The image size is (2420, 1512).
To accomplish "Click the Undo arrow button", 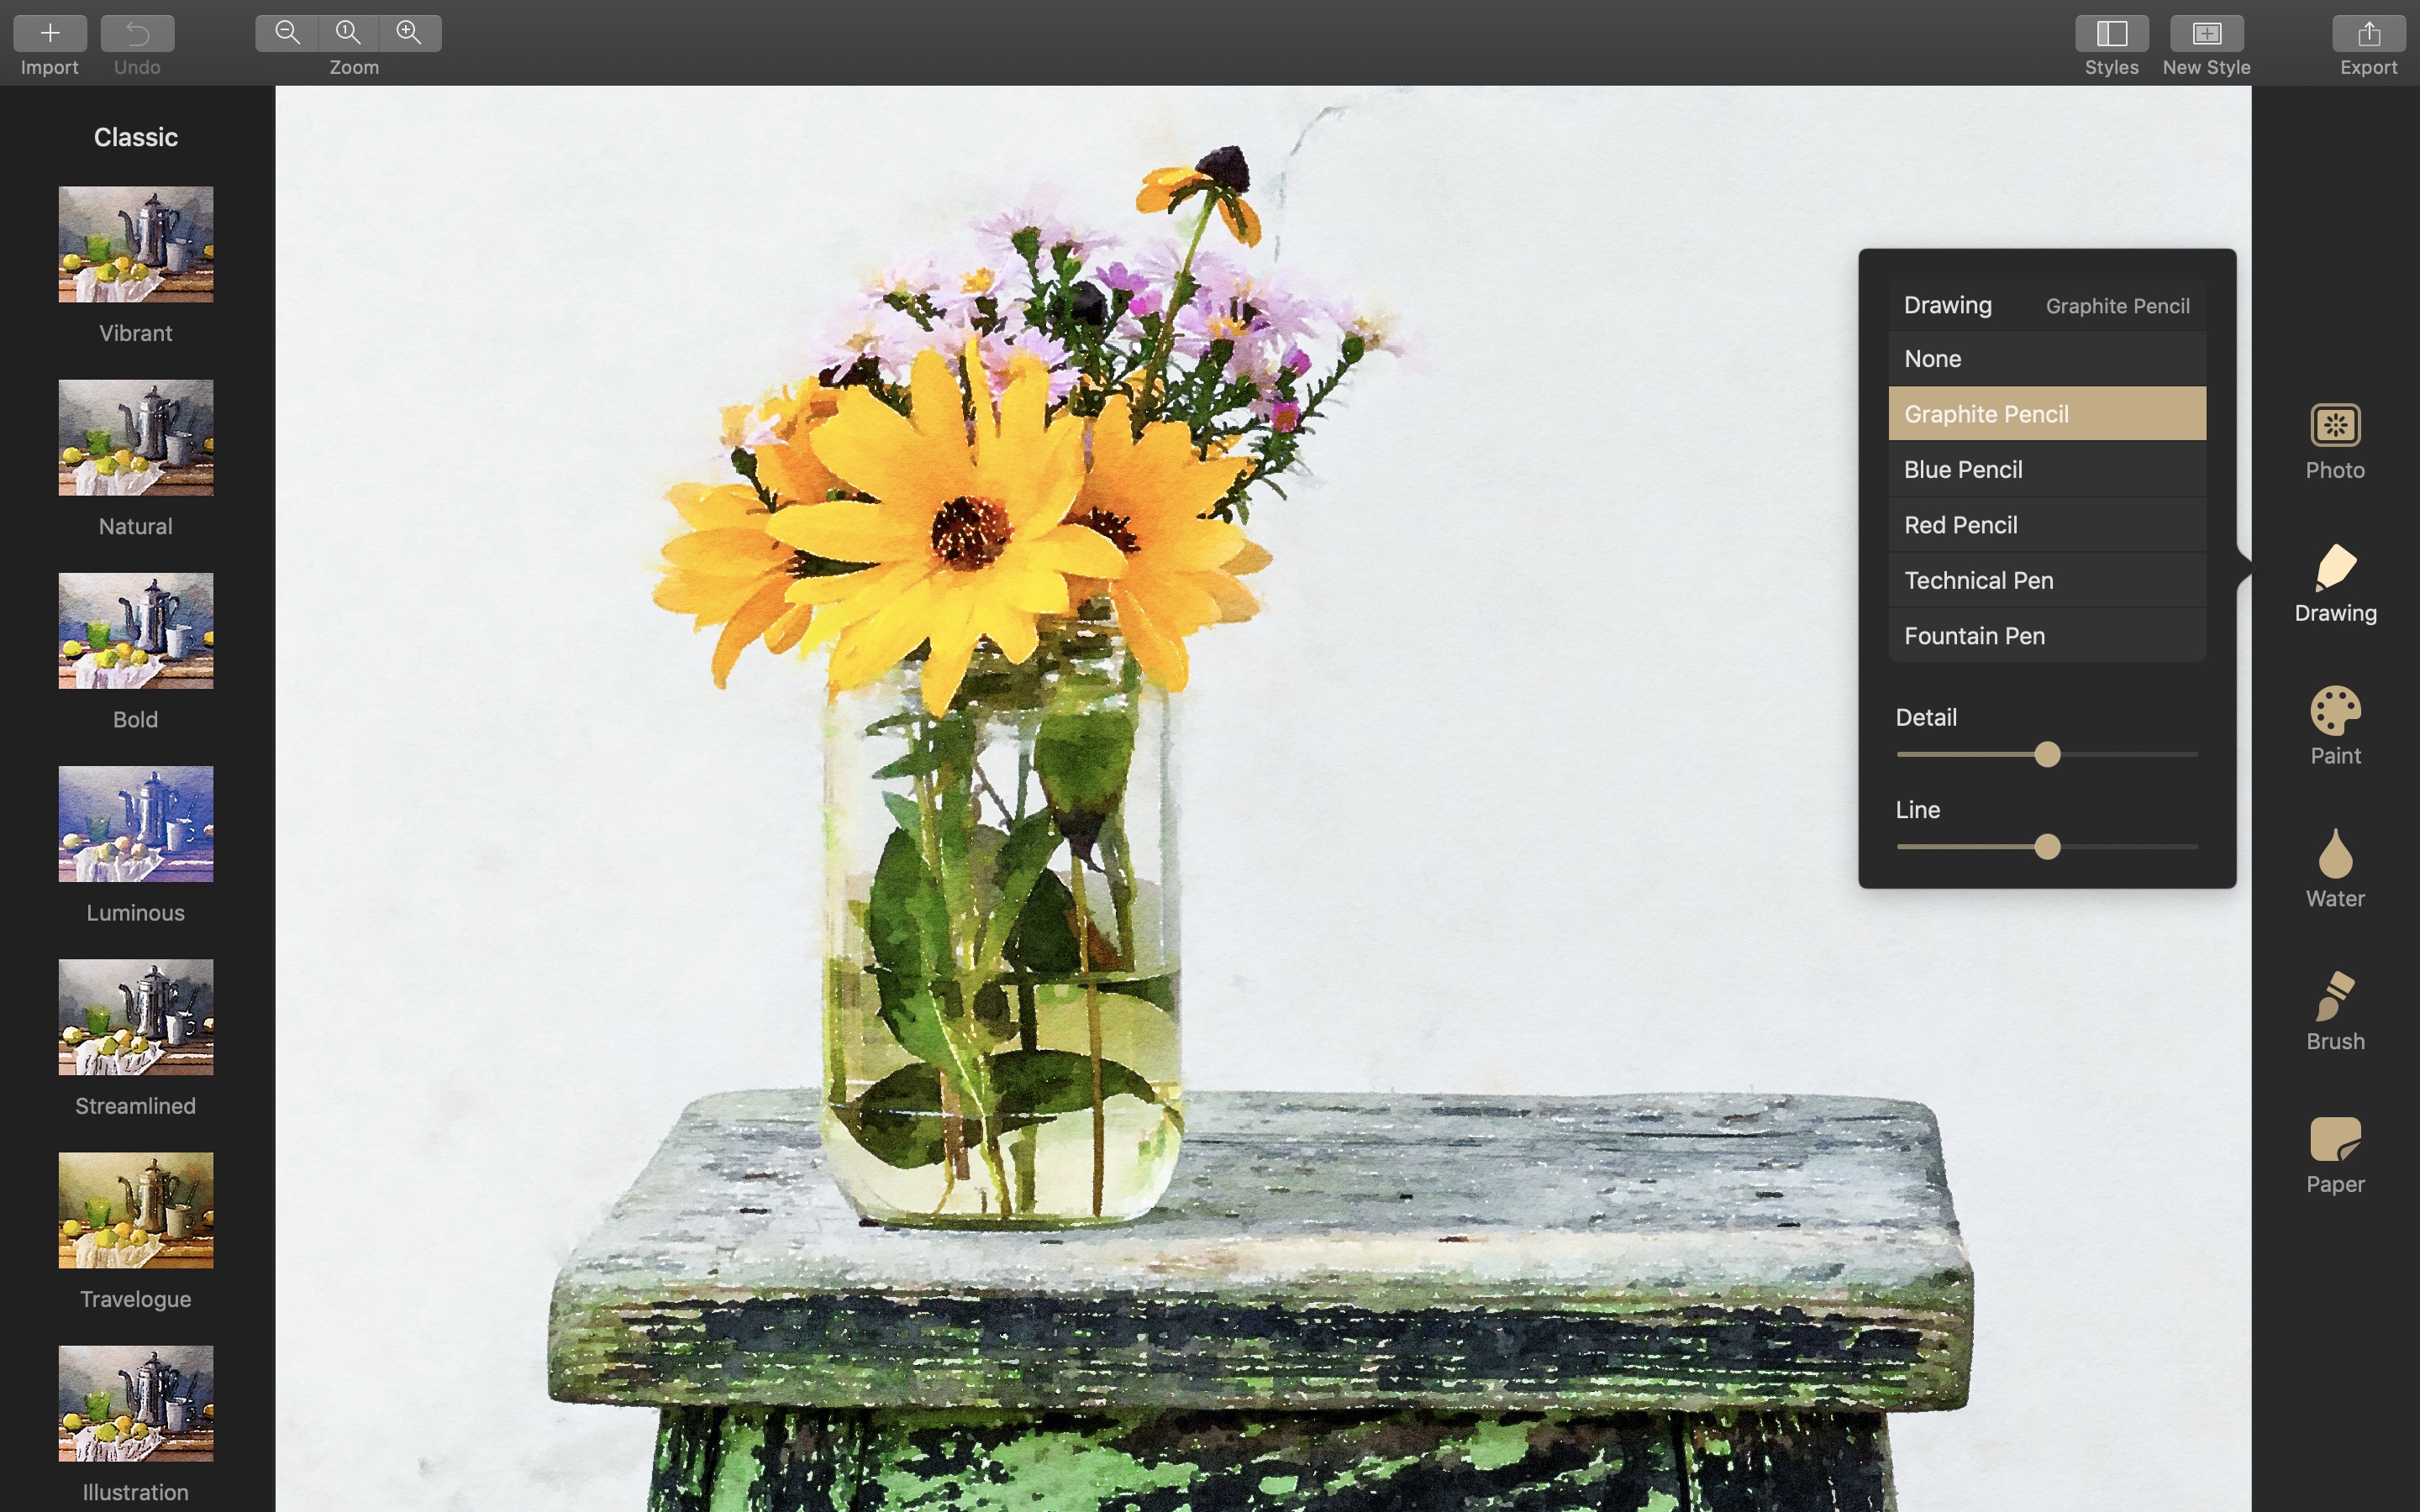I will coord(137,33).
